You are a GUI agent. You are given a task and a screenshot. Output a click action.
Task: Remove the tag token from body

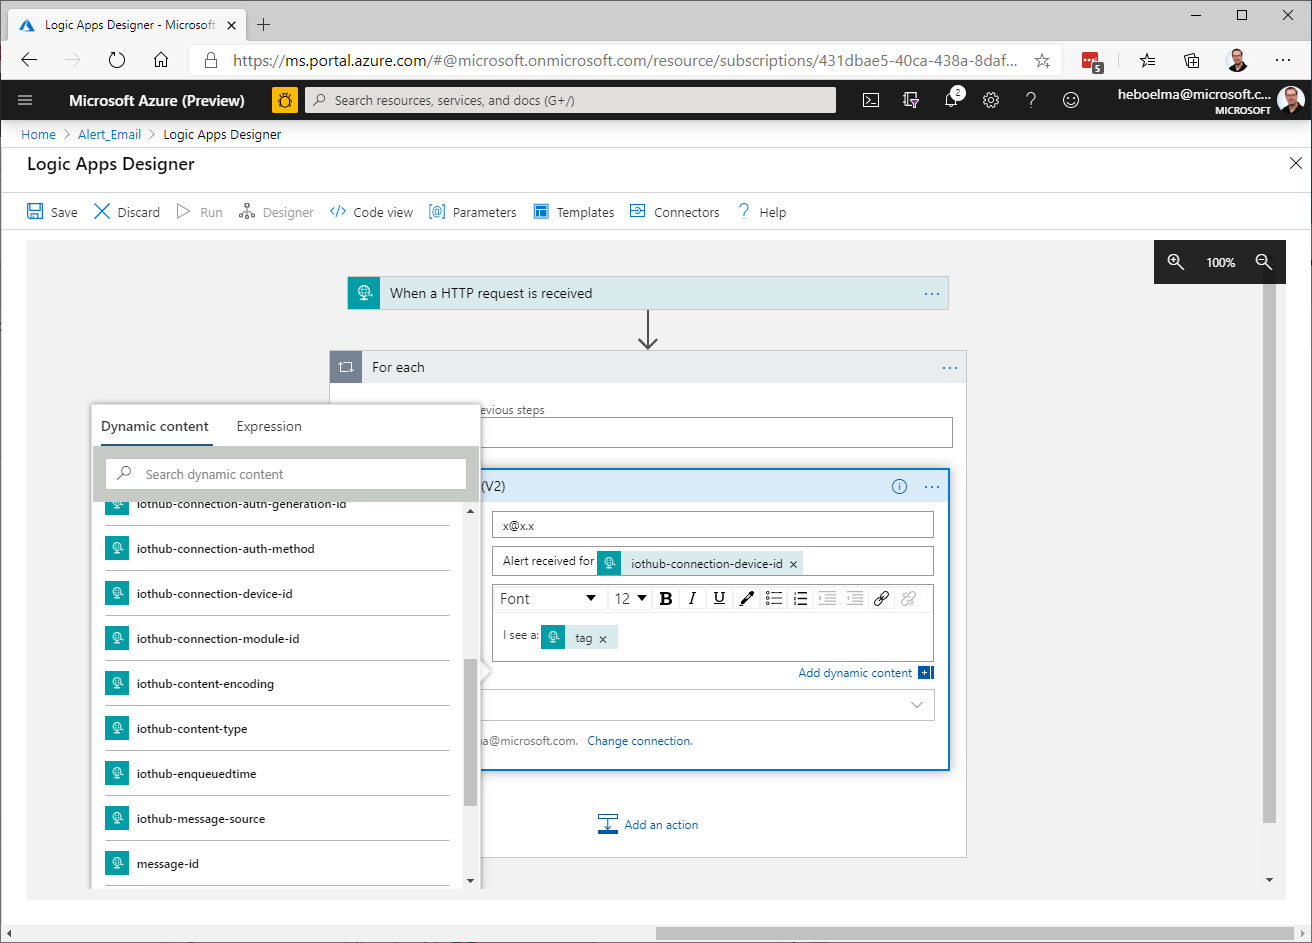coord(603,639)
